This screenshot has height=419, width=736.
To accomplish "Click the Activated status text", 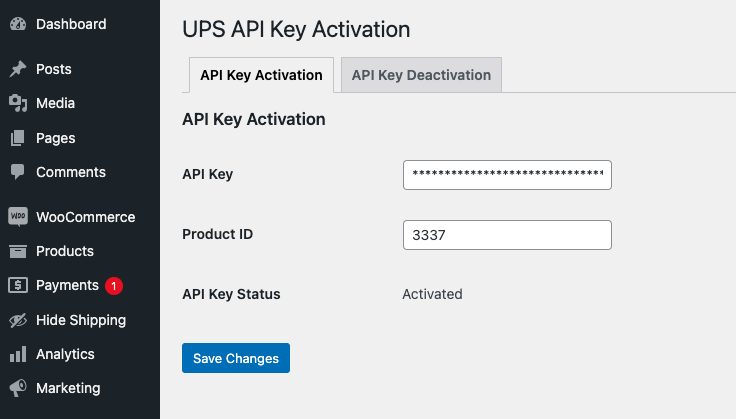I will coord(432,294).
